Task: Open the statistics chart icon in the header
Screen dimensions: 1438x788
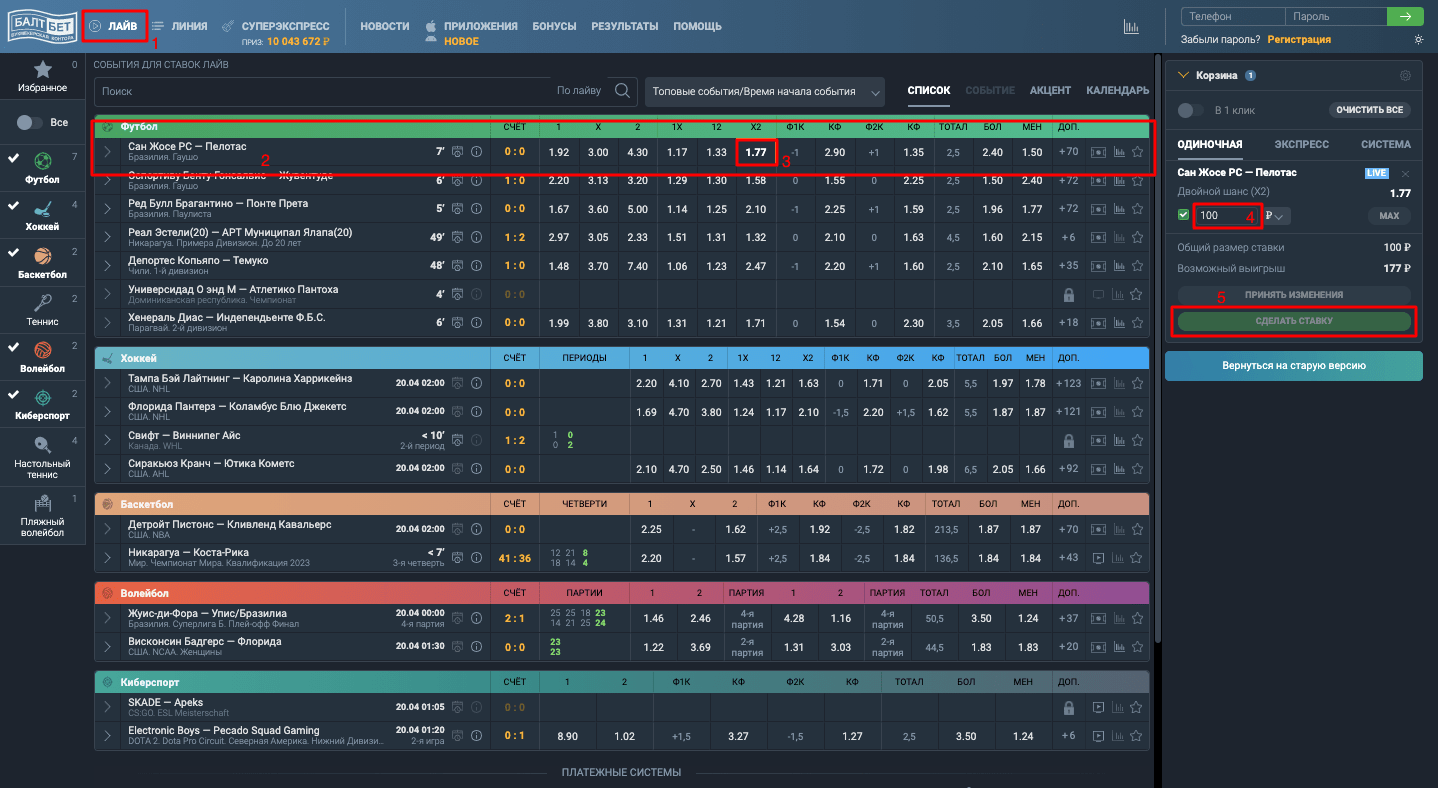Action: coord(1131,27)
